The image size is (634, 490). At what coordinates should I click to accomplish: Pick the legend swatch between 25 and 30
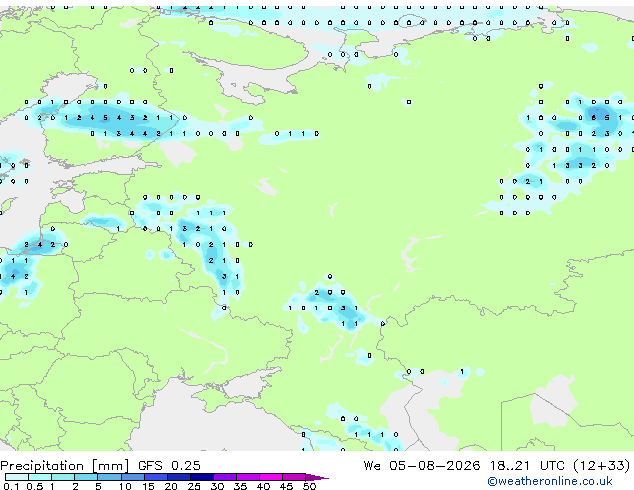[202, 477]
